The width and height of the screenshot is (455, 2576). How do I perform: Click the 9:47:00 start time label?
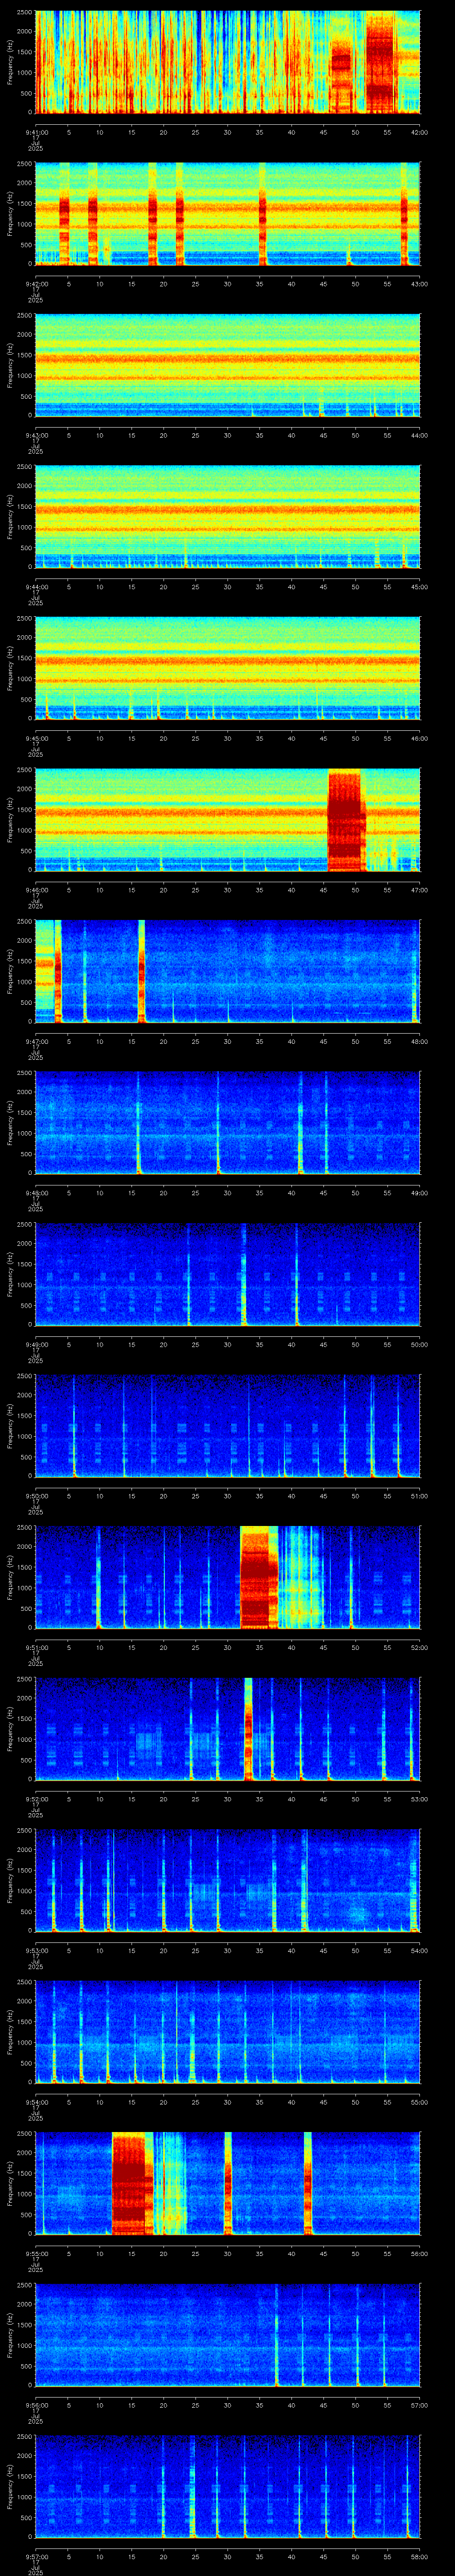coord(36,1041)
